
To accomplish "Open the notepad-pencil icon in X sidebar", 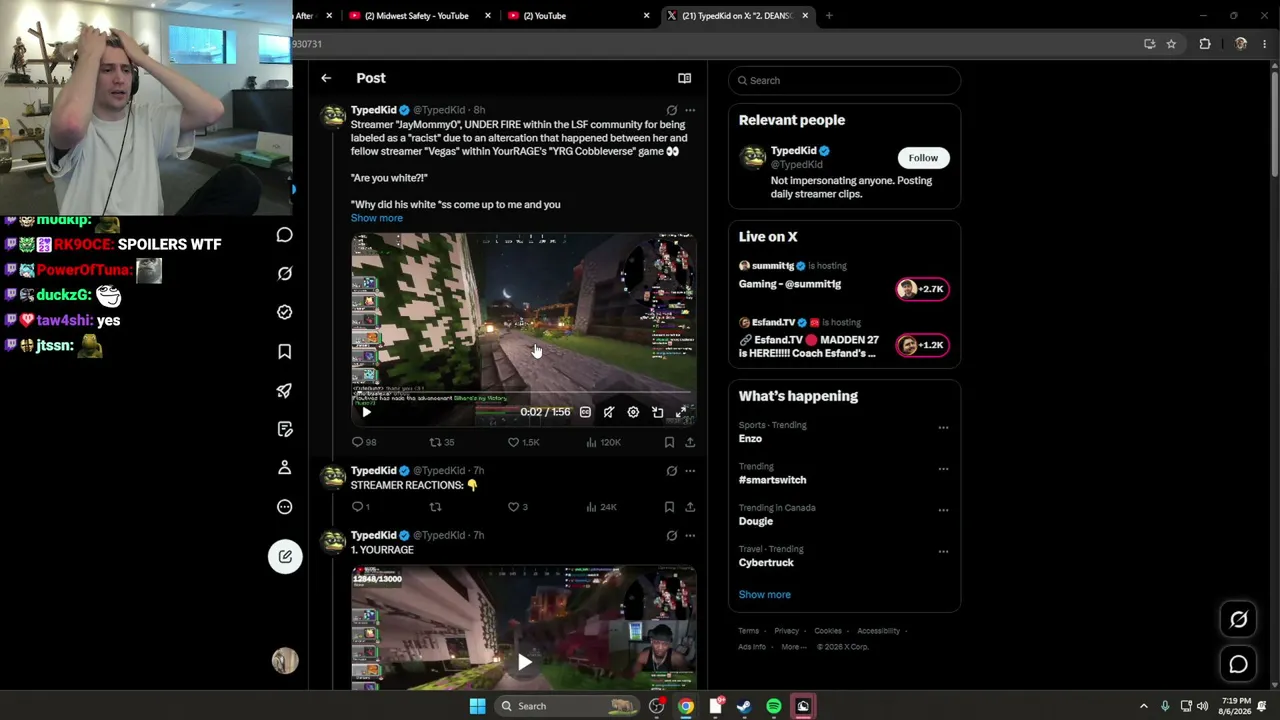I will 285,429.
